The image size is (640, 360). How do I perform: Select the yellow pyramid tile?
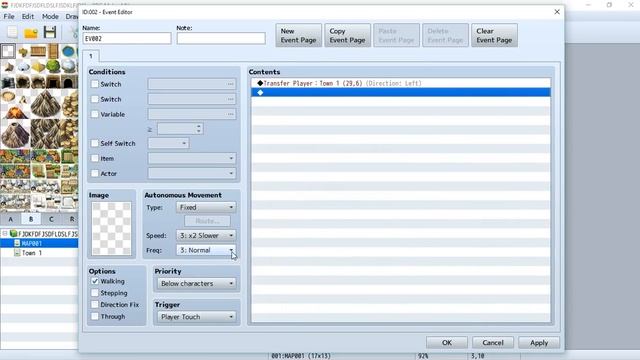38,66
